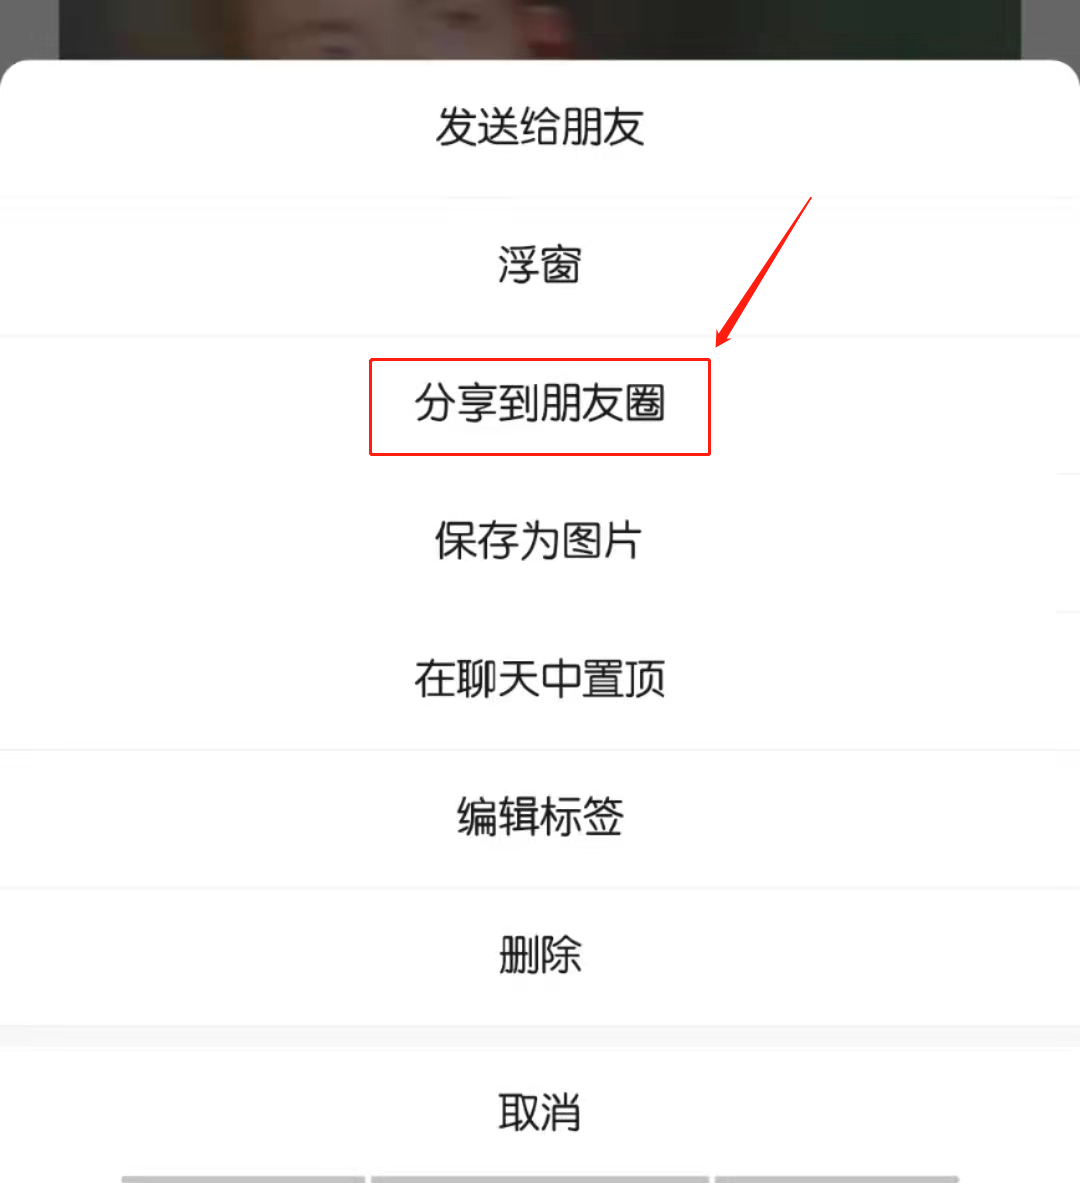The width and height of the screenshot is (1080, 1183).
Task: Click dimmed photo above the action sheet
Action: click(x=540, y=29)
